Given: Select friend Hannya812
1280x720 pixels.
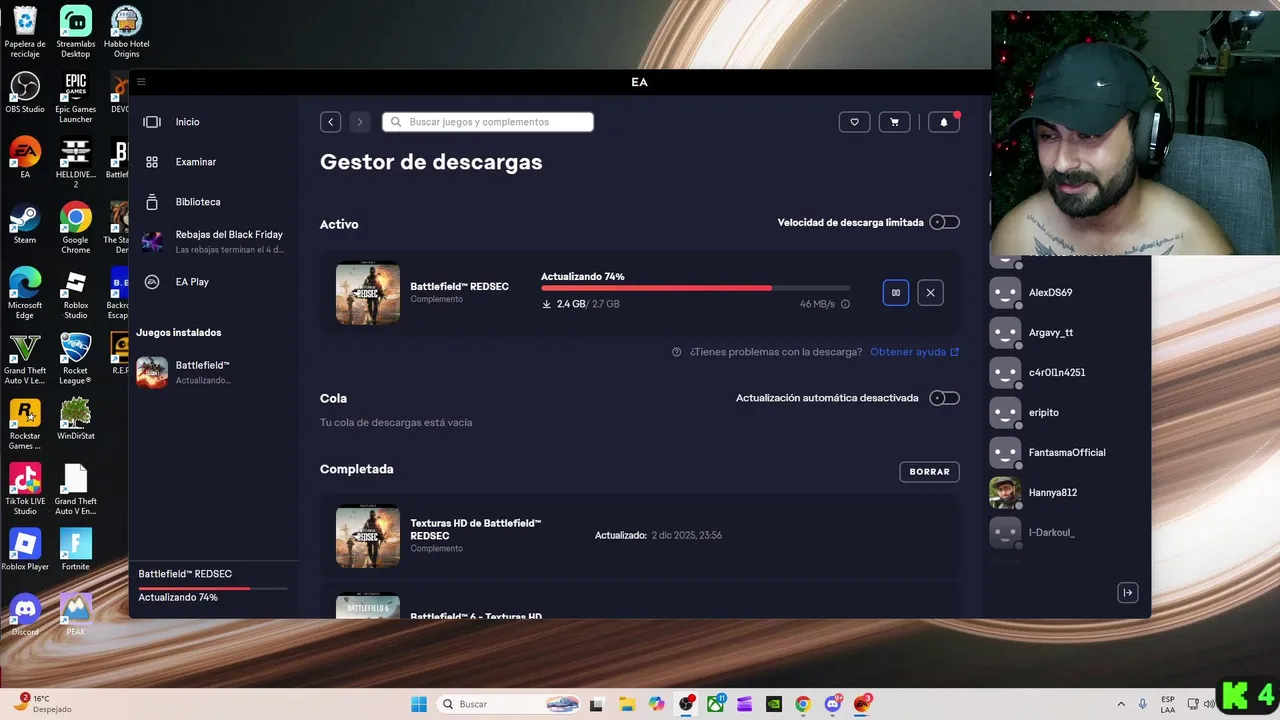Looking at the screenshot, I should coord(1052,493).
